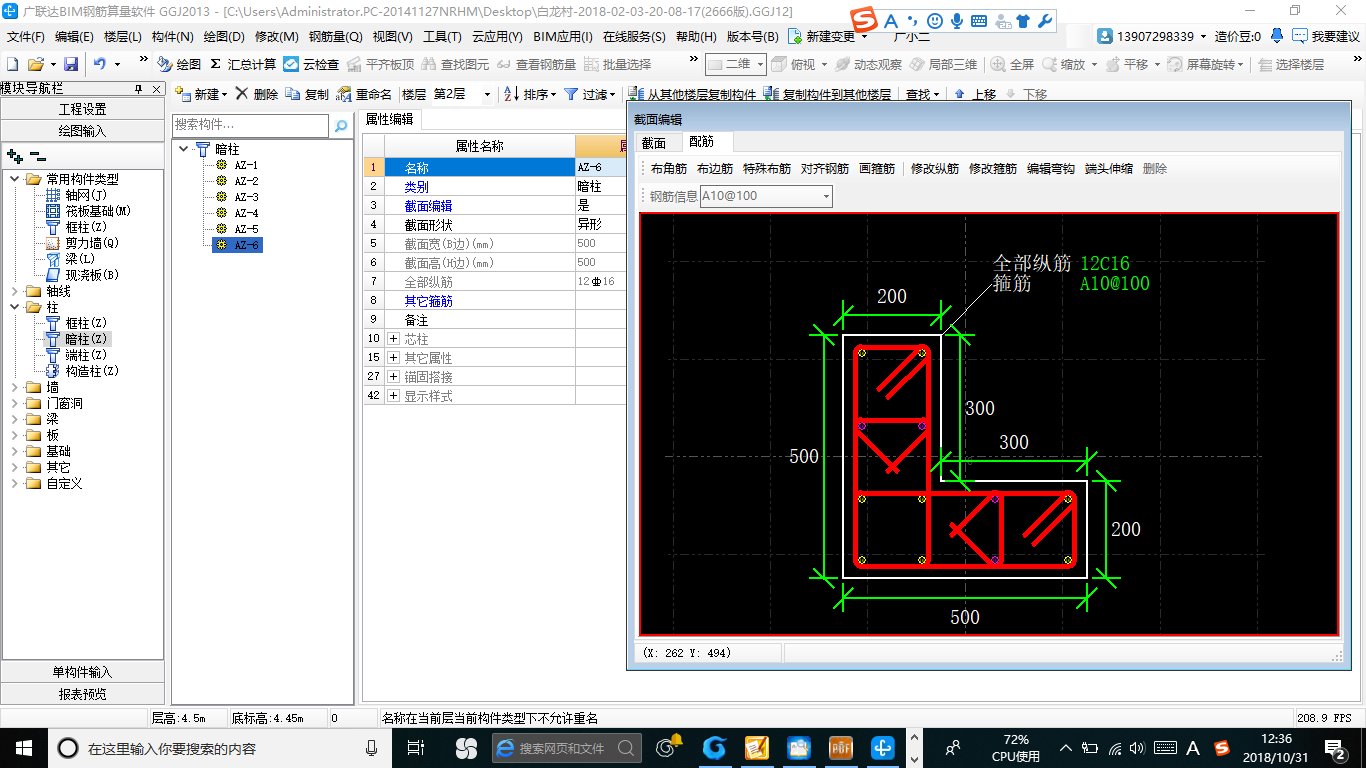The height and width of the screenshot is (768, 1366).
Task: Click 从其他楼层复制构件
Action: pyautogui.click(x=694, y=95)
